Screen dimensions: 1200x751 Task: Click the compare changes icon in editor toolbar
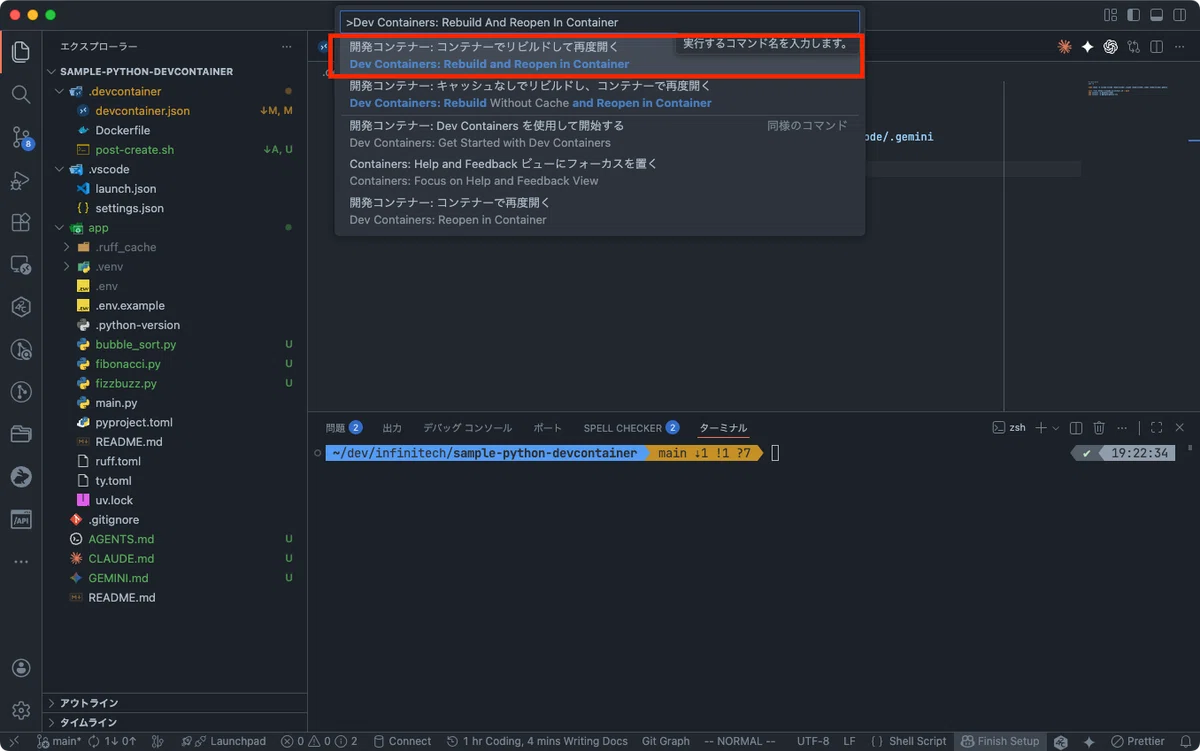coord(1133,47)
